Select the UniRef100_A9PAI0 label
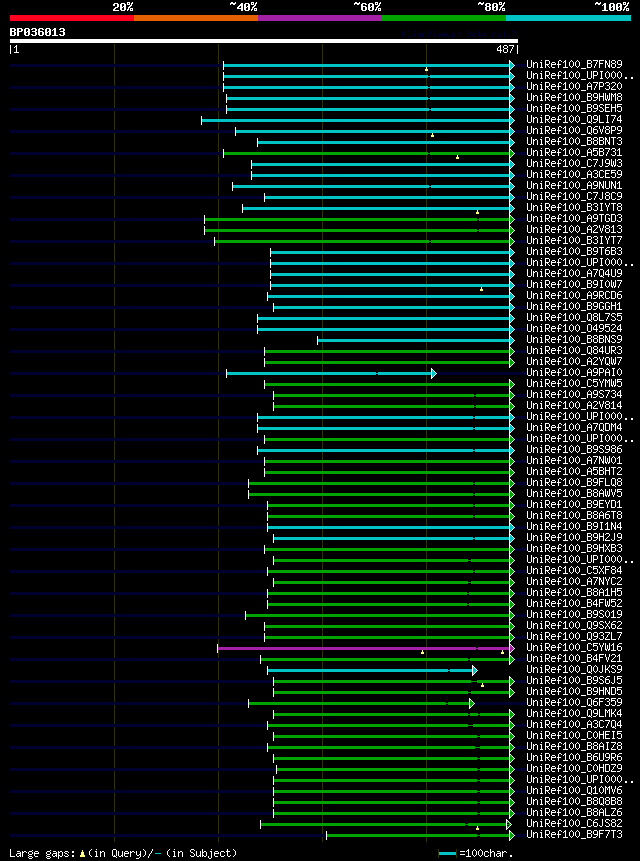Screen dimensions: 640x861 point(574,372)
